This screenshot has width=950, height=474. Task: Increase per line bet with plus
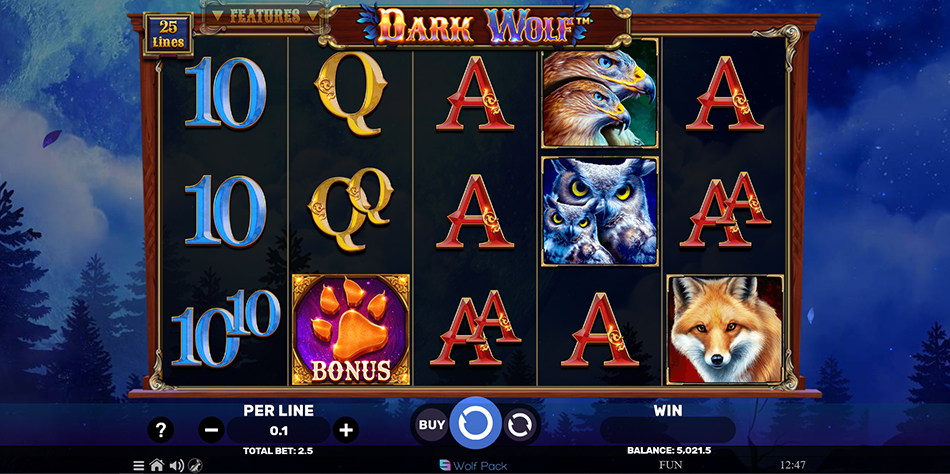tap(346, 430)
